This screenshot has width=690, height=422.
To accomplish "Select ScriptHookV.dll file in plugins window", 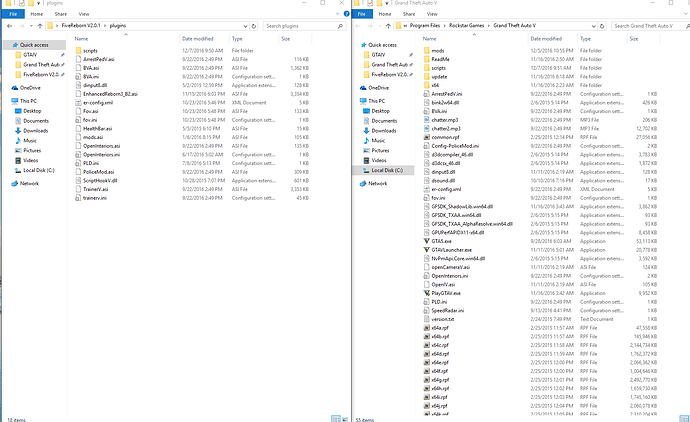I will (x=100, y=181).
